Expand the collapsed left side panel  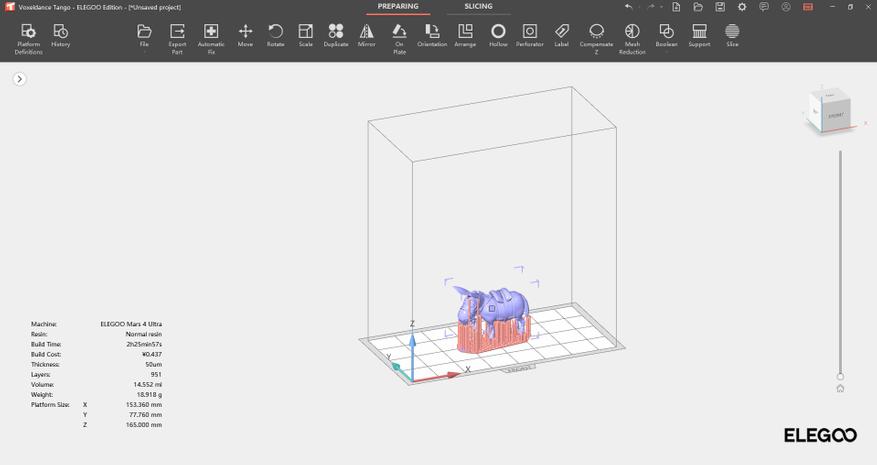pyautogui.click(x=19, y=79)
